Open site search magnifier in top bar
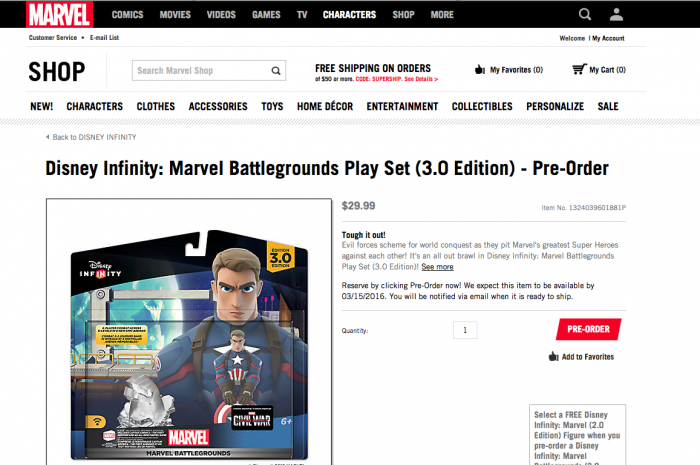This screenshot has height=465, width=700. tap(585, 14)
